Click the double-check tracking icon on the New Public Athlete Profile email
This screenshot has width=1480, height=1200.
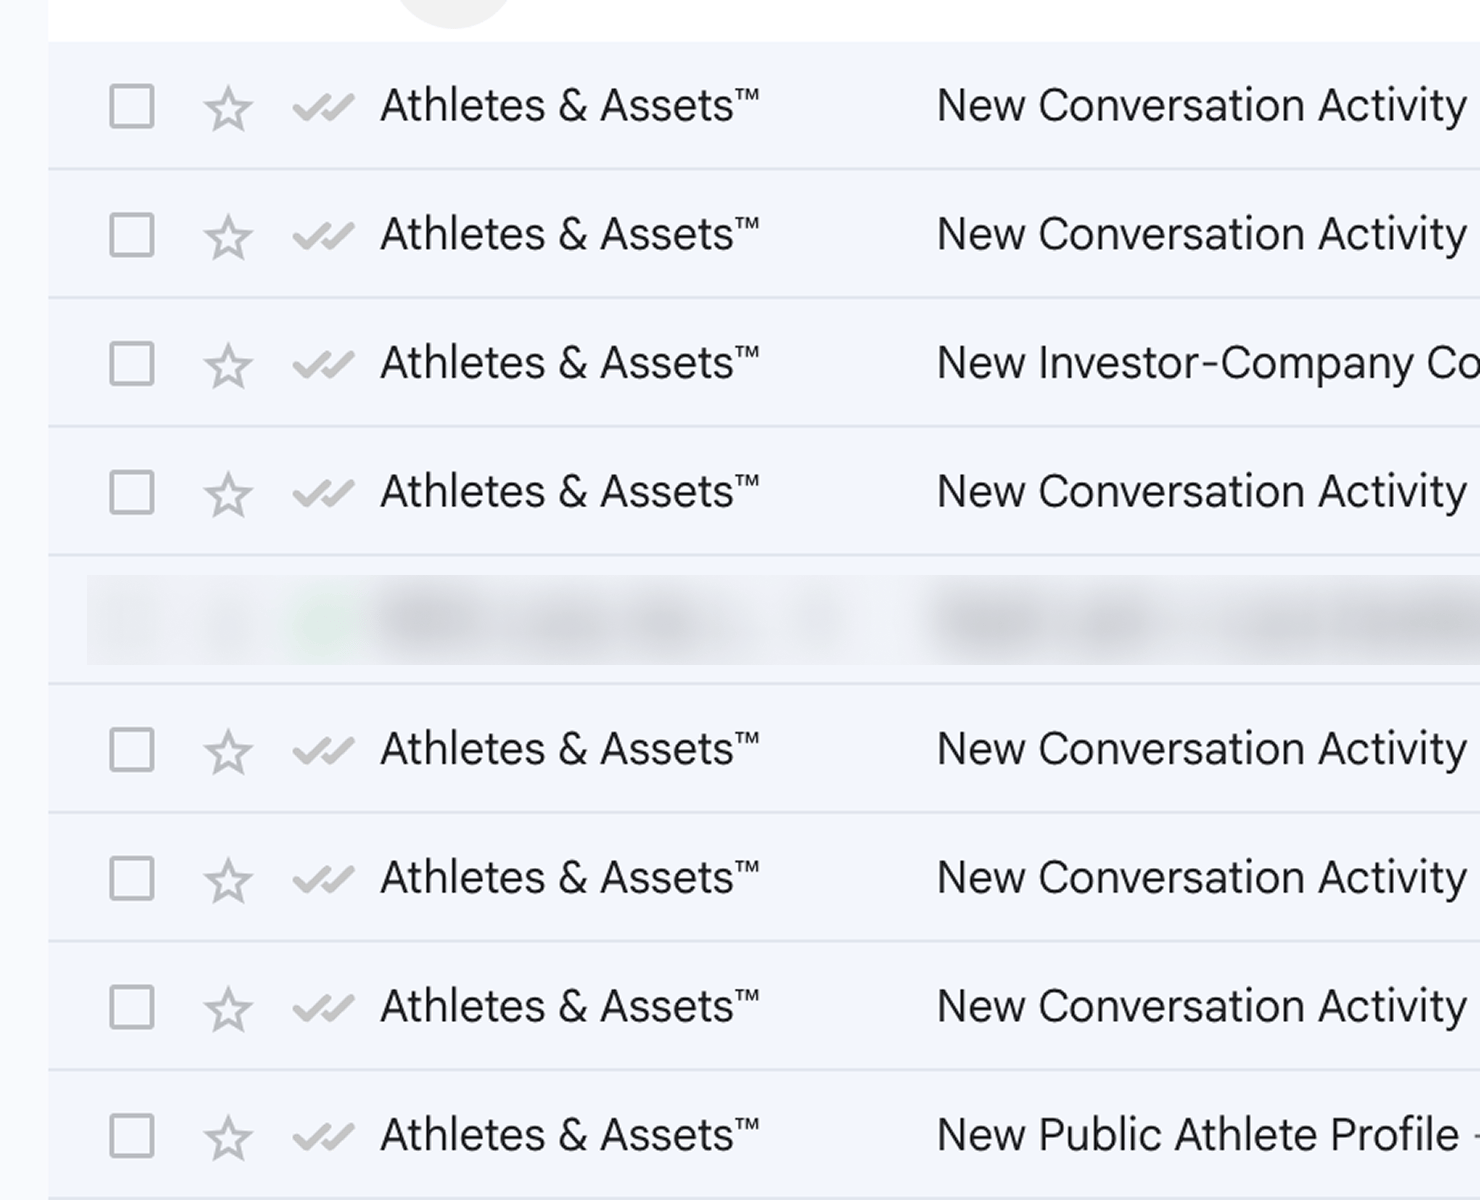pos(323,1137)
